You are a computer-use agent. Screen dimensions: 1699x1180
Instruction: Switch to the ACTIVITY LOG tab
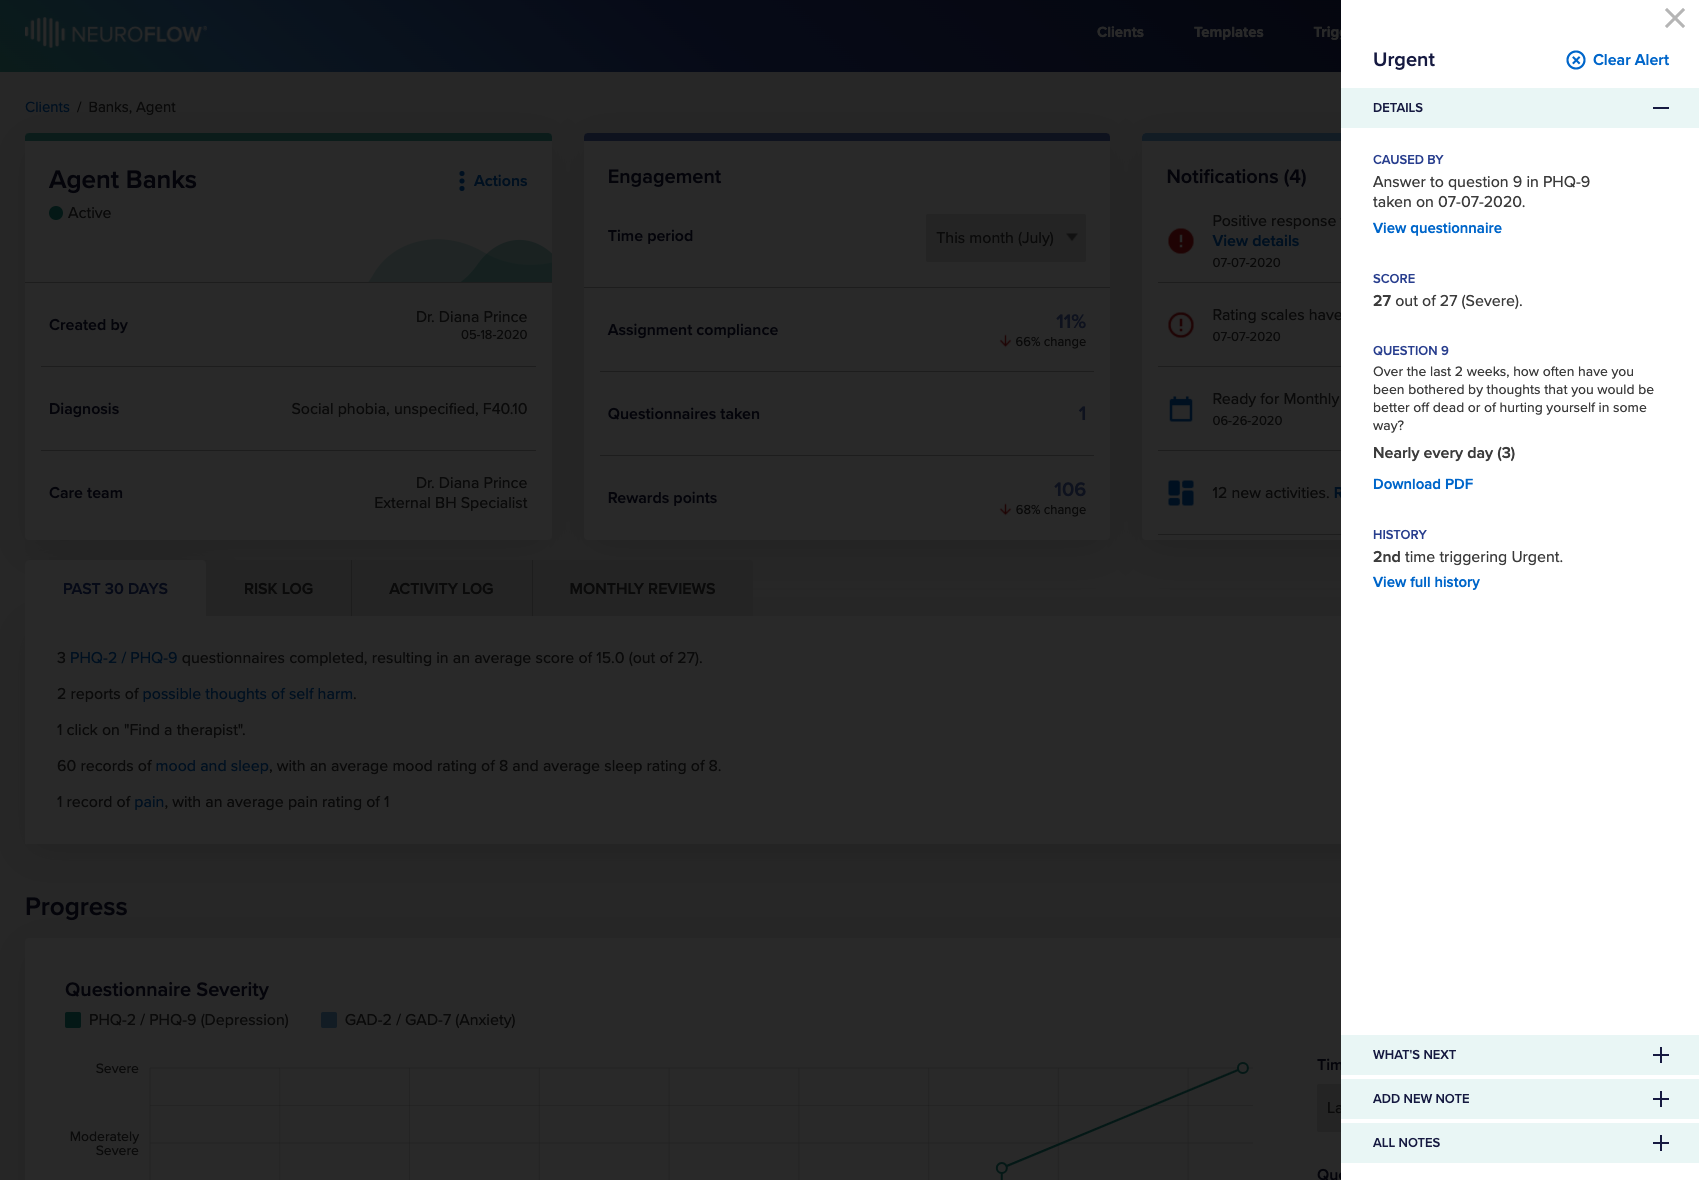[441, 589]
